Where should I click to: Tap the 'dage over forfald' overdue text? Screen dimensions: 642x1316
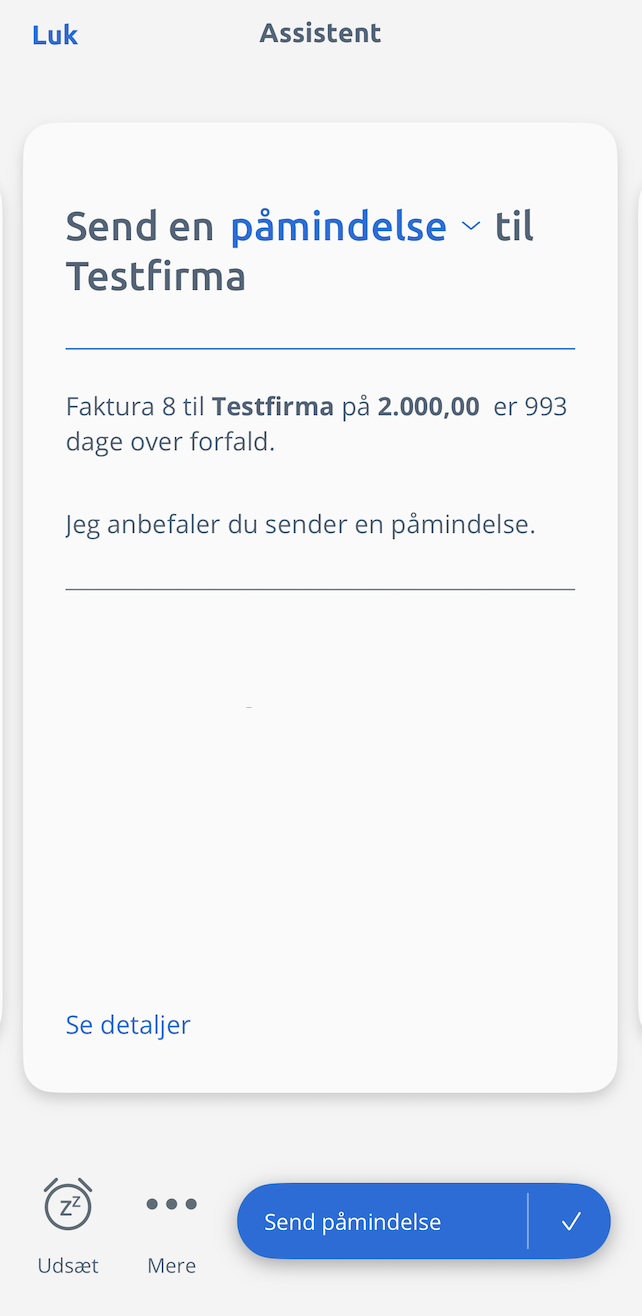[170, 442]
